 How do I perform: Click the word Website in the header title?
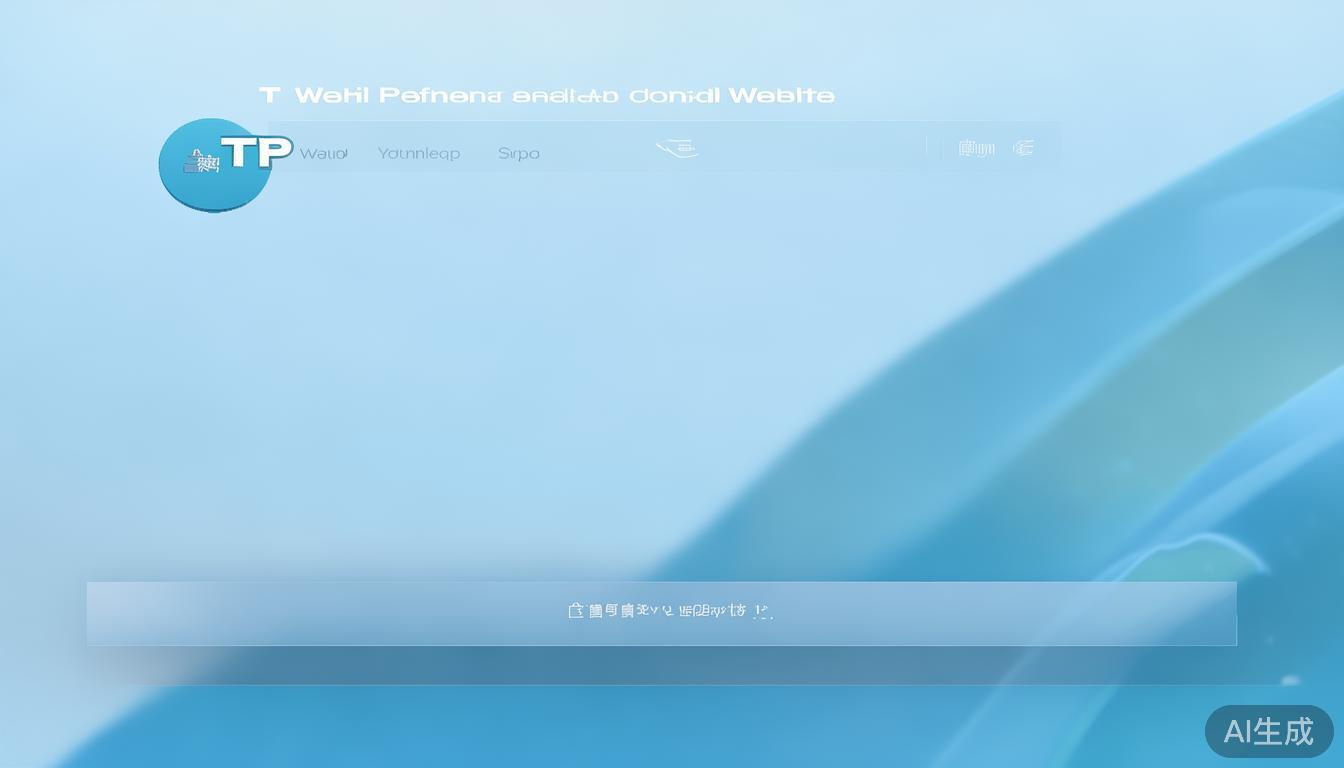tap(781, 95)
